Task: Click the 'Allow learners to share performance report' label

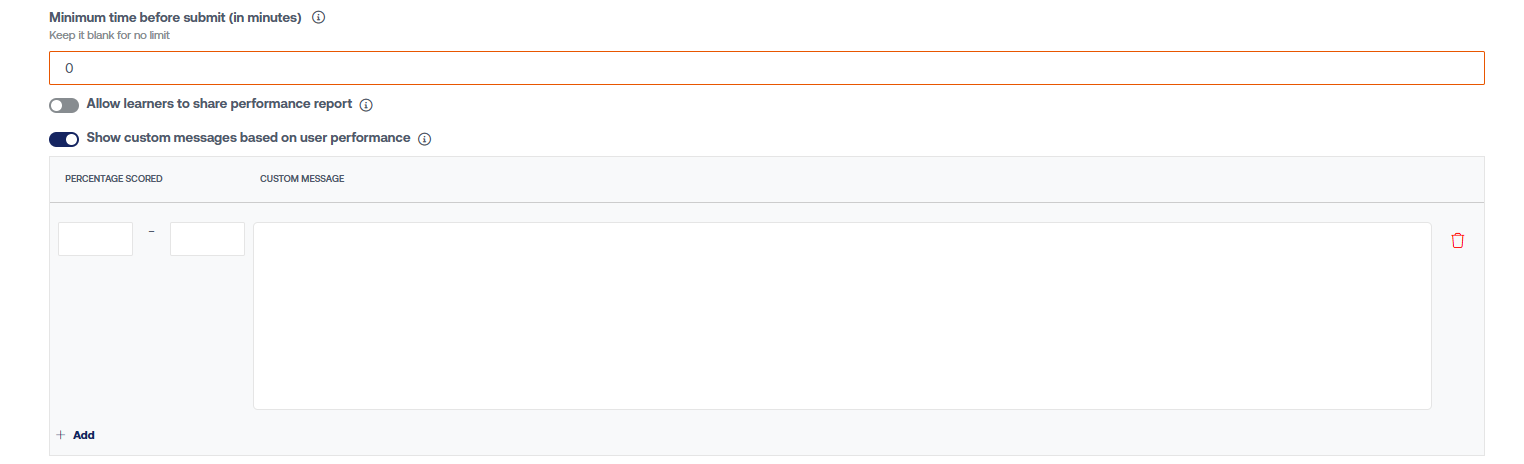Action: click(x=219, y=104)
